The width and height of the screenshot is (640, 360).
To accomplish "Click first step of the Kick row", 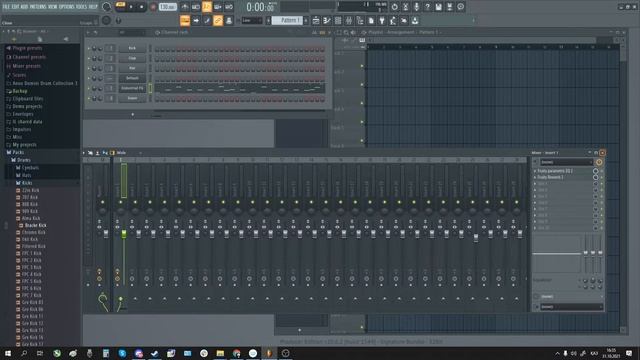I will pyautogui.click(x=157, y=50).
